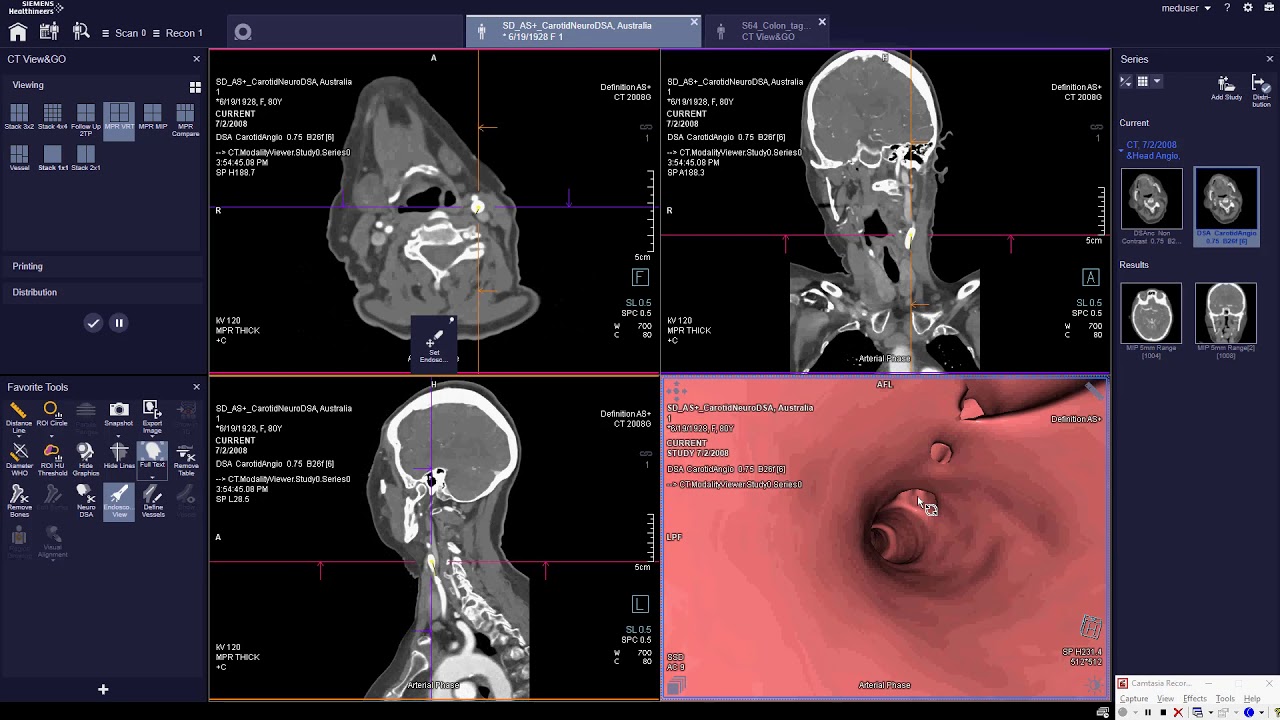This screenshot has width=1280, height=720.
Task: Open Full Text dropdown arrow
Action: (x=152, y=475)
